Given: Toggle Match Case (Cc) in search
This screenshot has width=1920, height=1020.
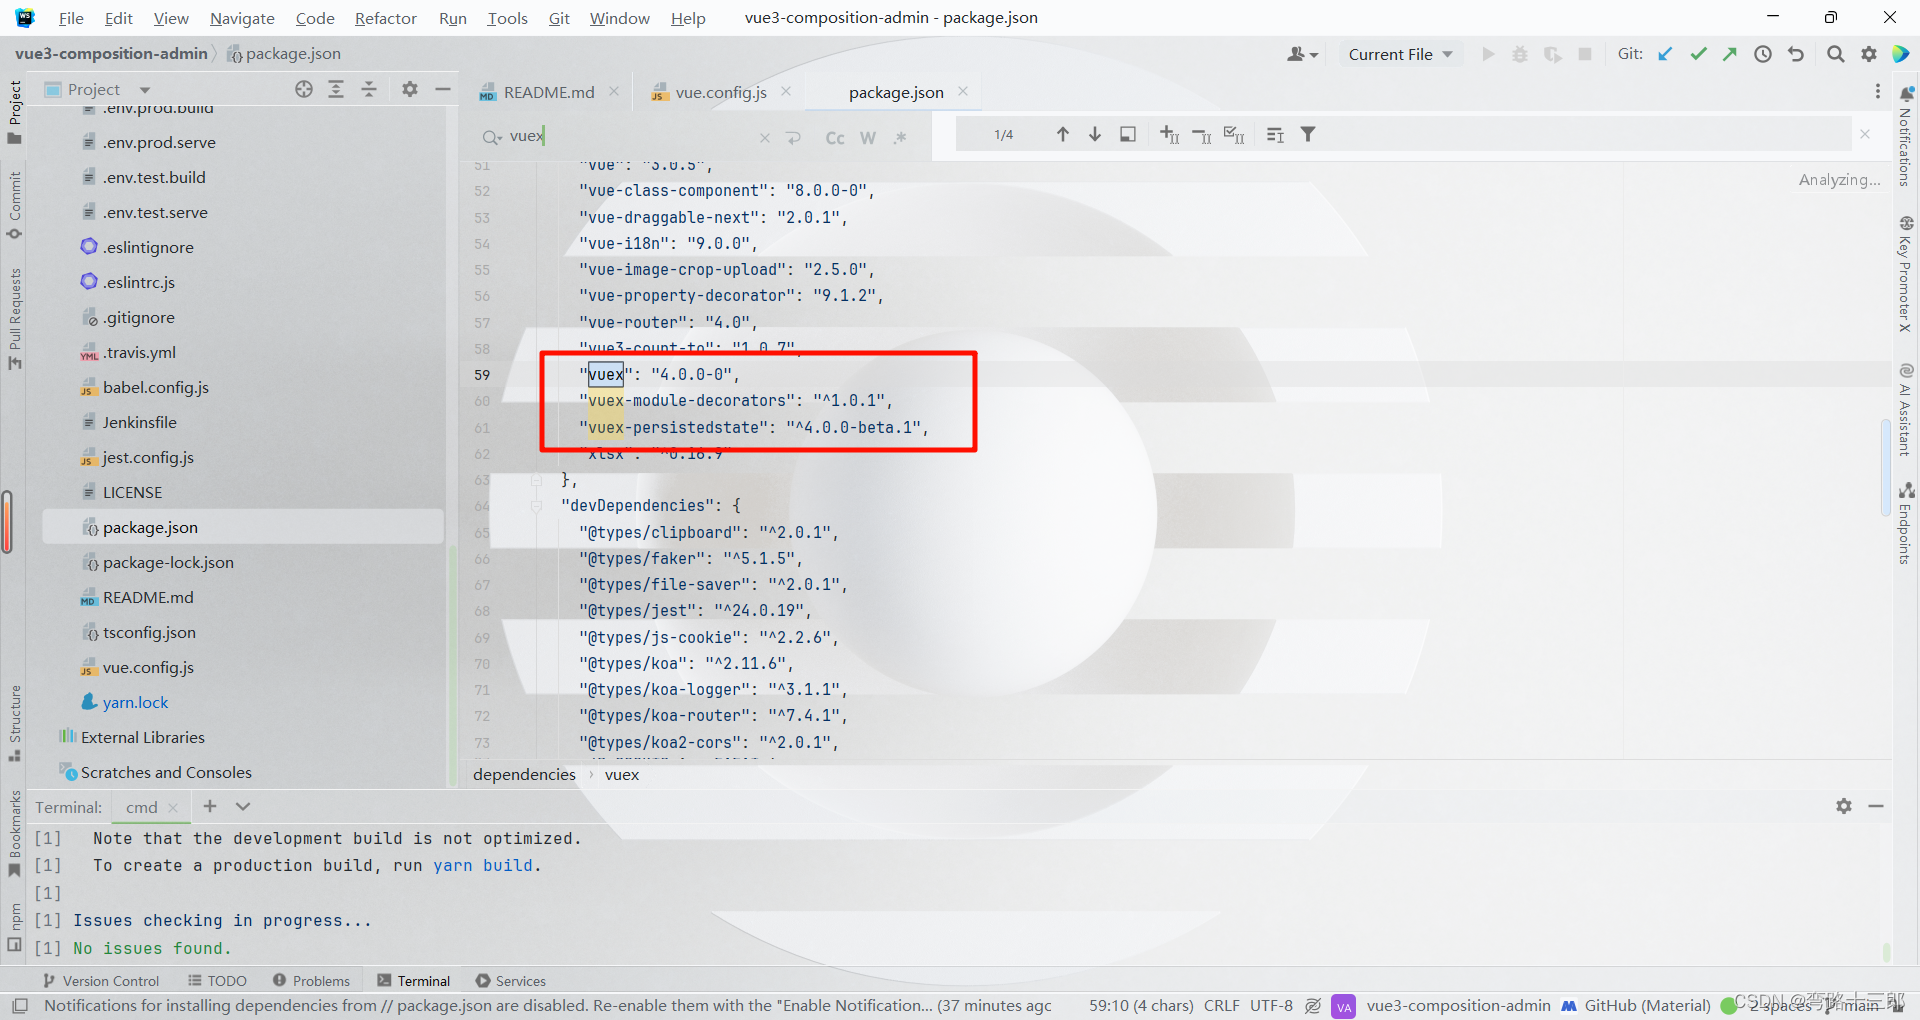Looking at the screenshot, I should pyautogui.click(x=835, y=138).
